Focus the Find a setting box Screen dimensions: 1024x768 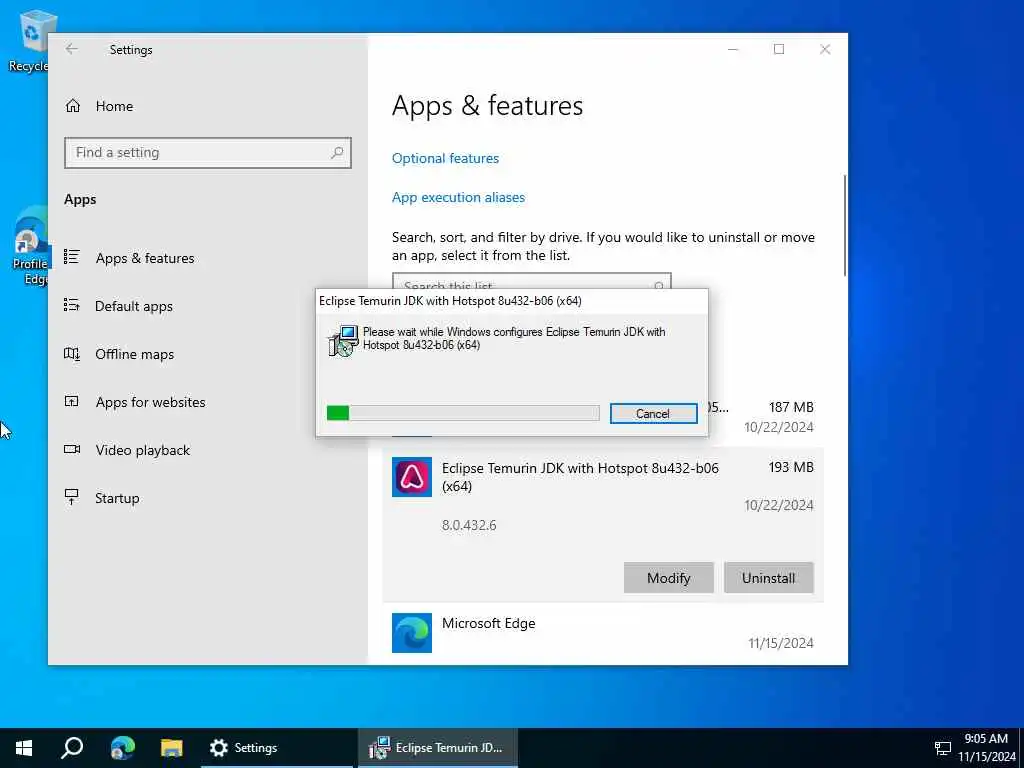(208, 152)
